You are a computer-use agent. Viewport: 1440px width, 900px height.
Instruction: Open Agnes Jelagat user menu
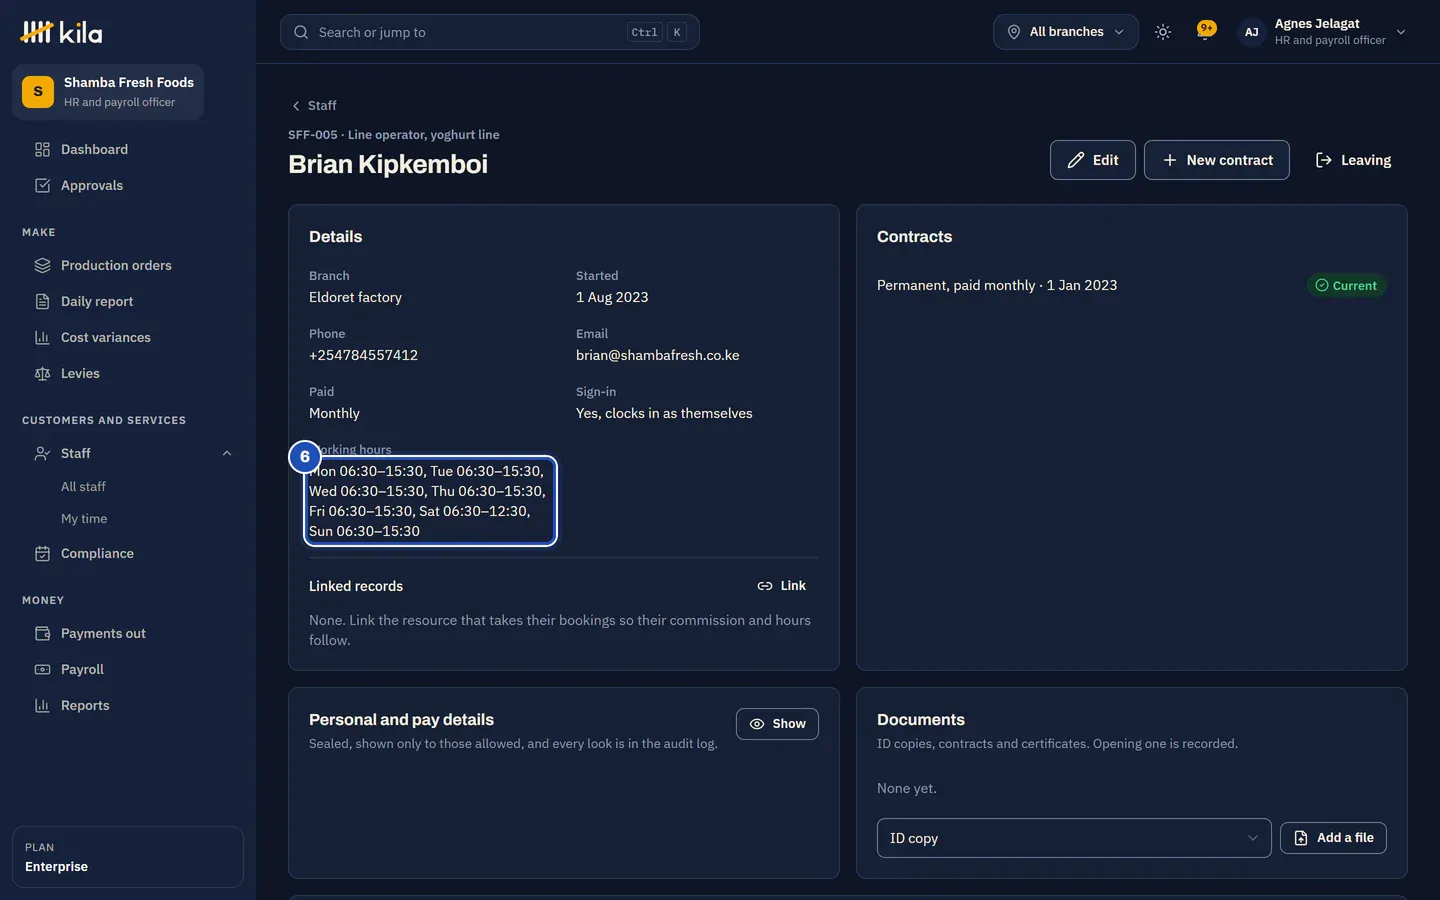1323,32
